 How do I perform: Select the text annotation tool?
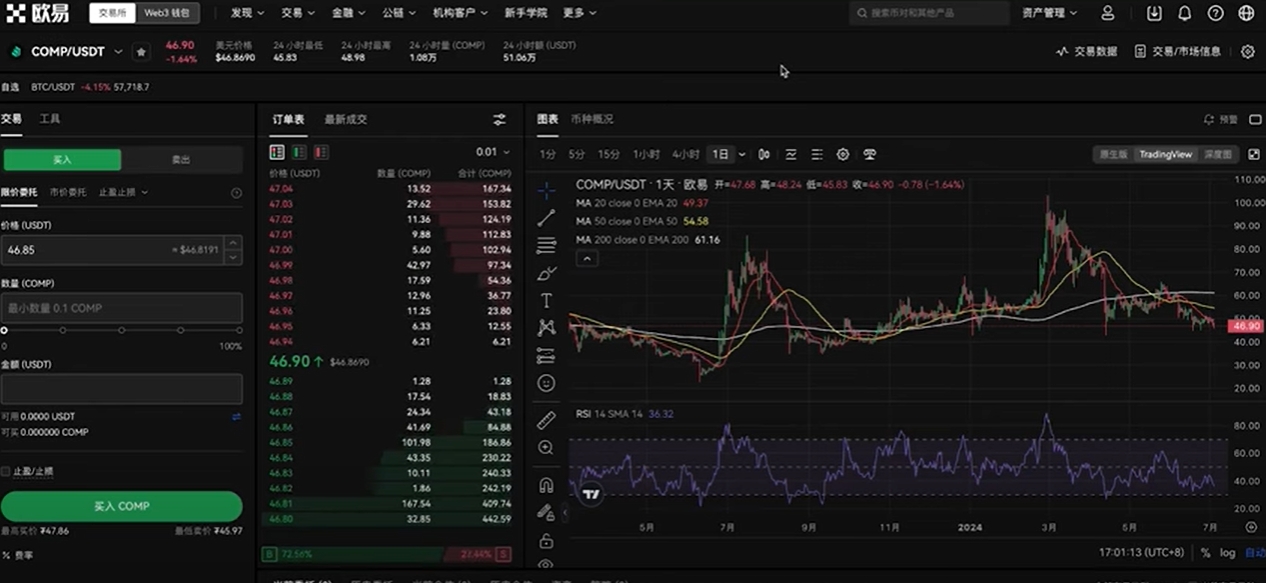546,300
